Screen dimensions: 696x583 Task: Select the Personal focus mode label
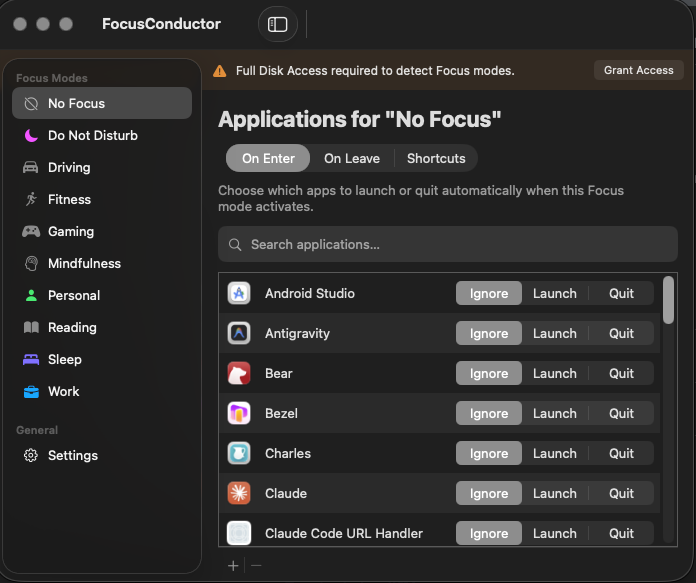pyautogui.click(x=74, y=295)
